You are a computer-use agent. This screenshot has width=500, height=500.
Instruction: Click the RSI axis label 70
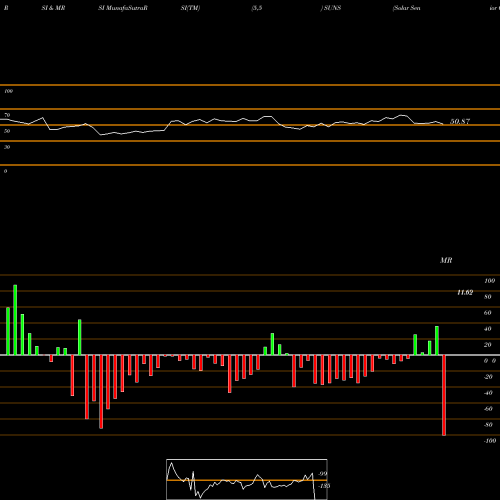point(7,115)
